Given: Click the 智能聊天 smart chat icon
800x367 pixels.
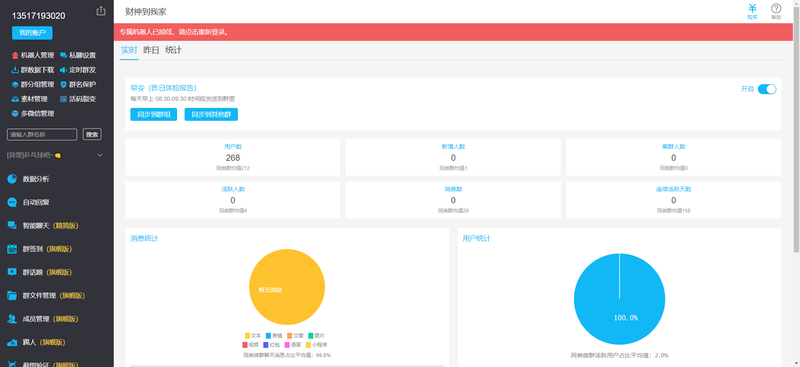Looking at the screenshot, I should (x=12, y=226).
